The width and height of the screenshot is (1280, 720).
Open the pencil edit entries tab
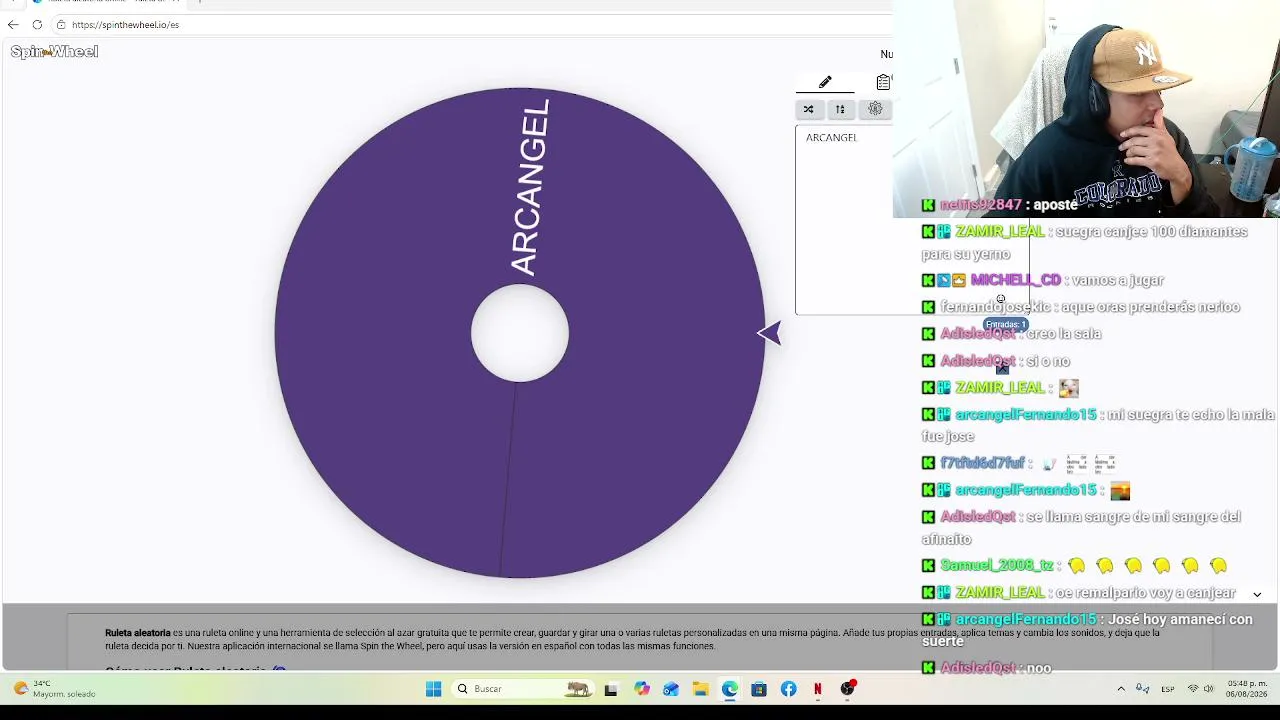click(x=825, y=82)
